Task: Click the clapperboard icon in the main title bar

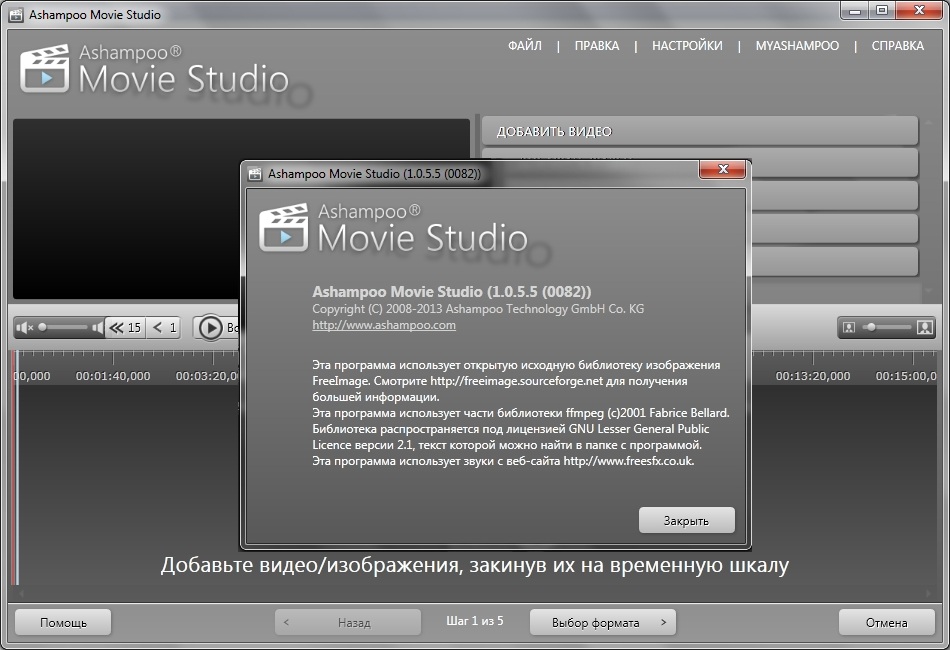Action: (x=16, y=15)
